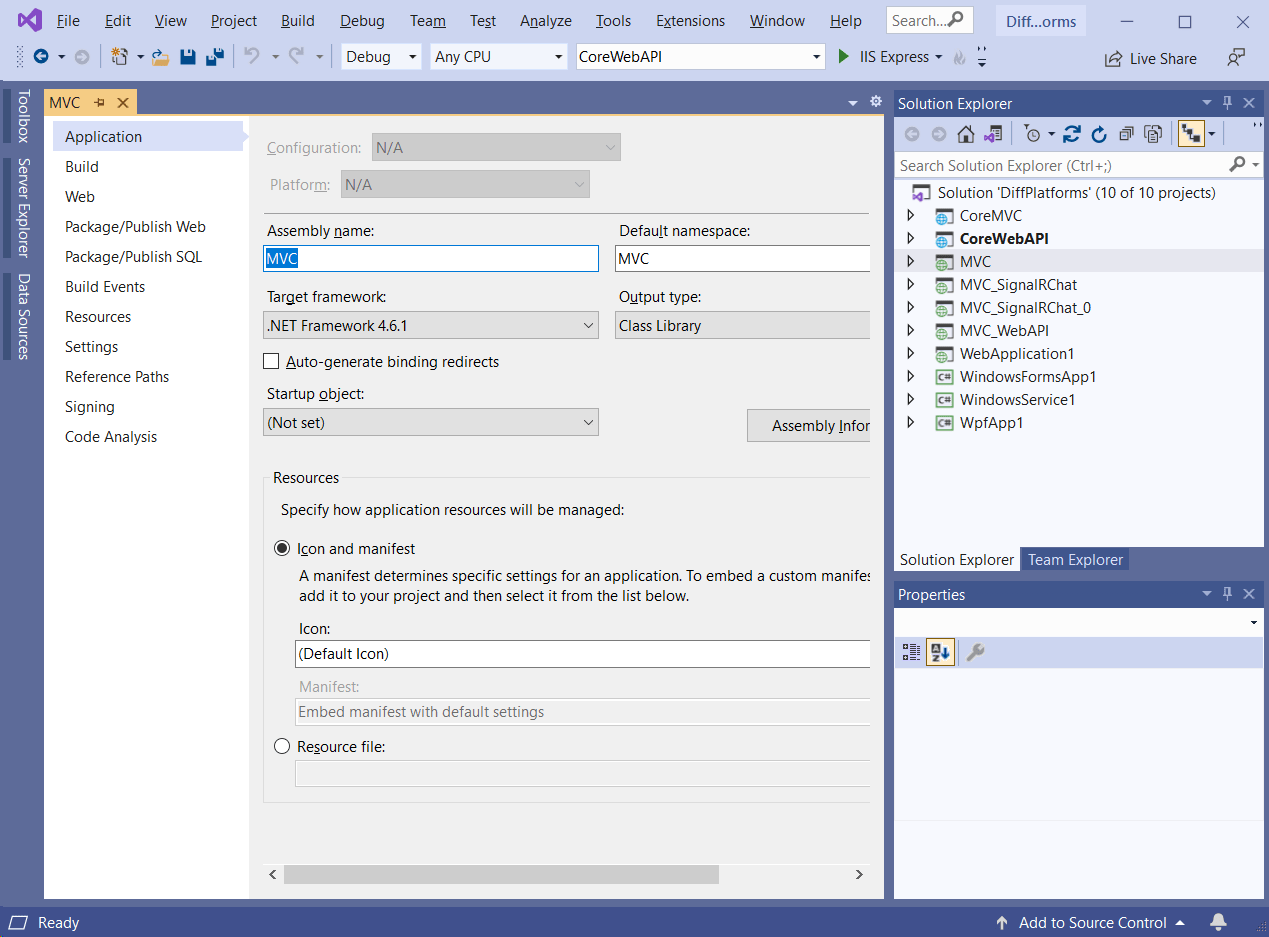The height and width of the screenshot is (937, 1269).
Task: Click the Assembly name input field
Action: tap(431, 259)
